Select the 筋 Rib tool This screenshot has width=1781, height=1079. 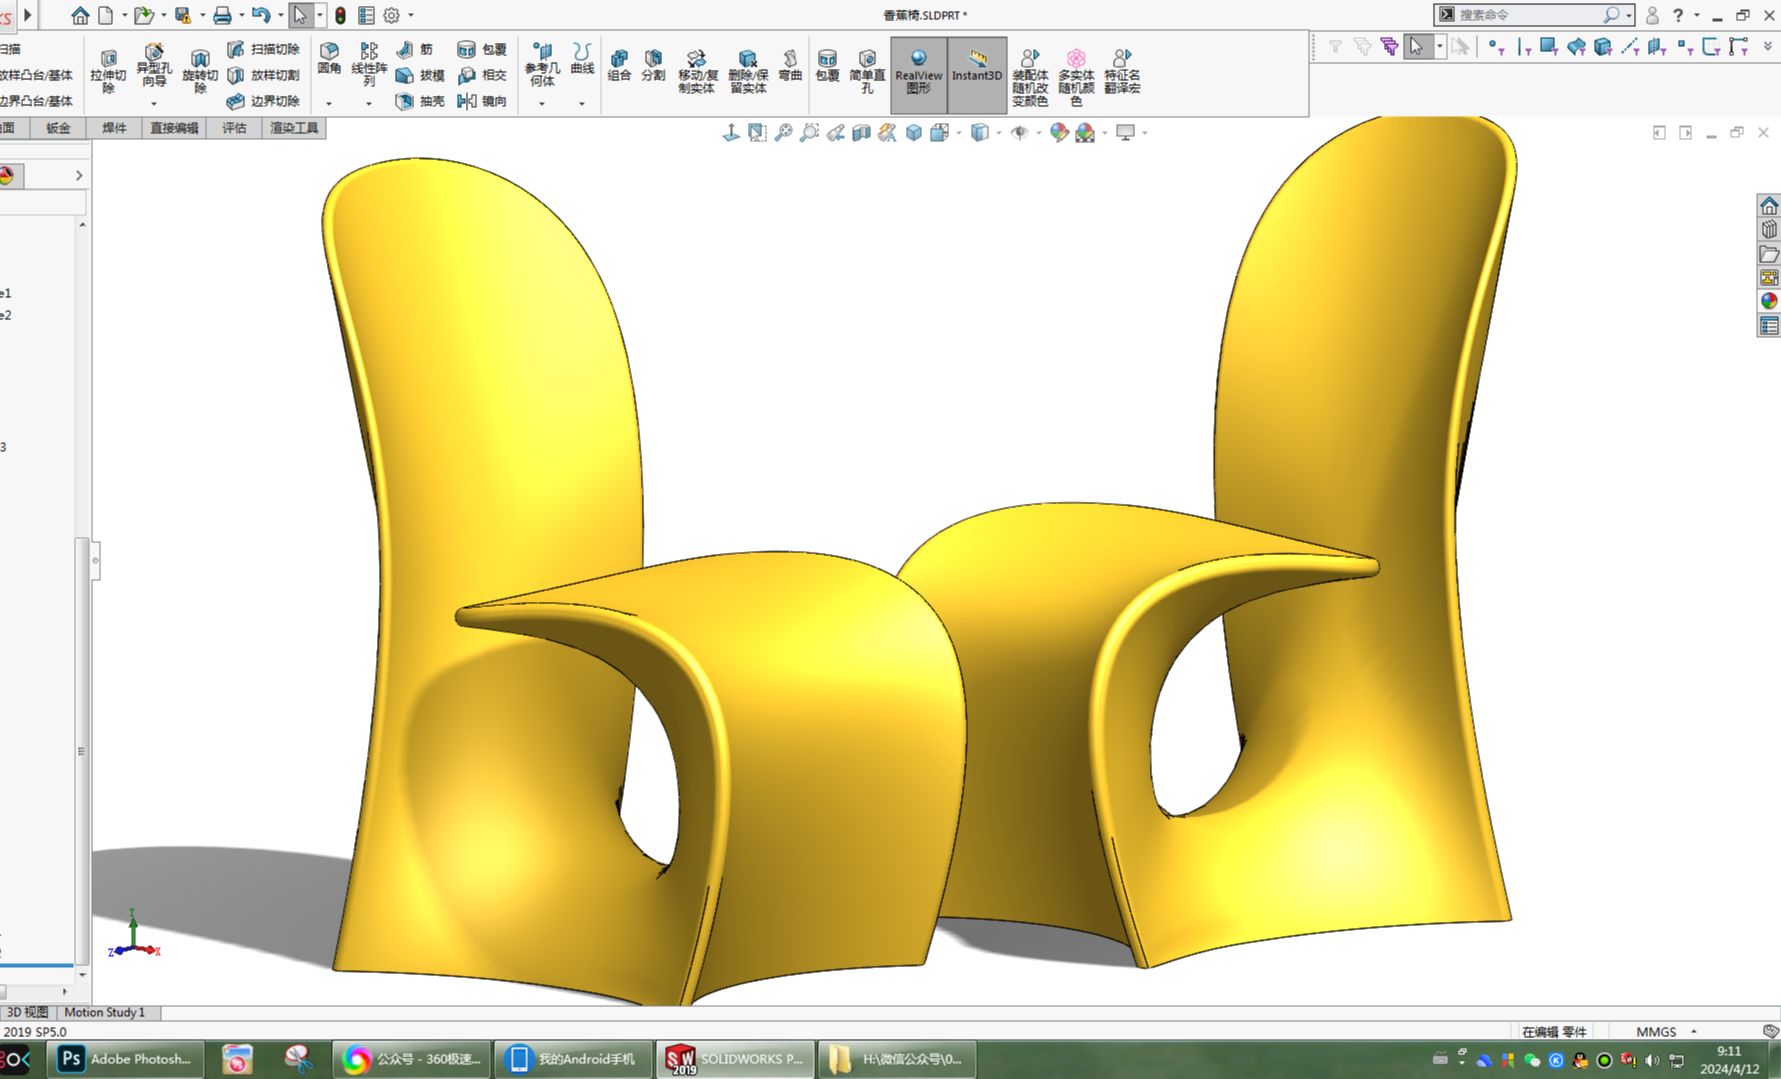click(x=415, y=49)
